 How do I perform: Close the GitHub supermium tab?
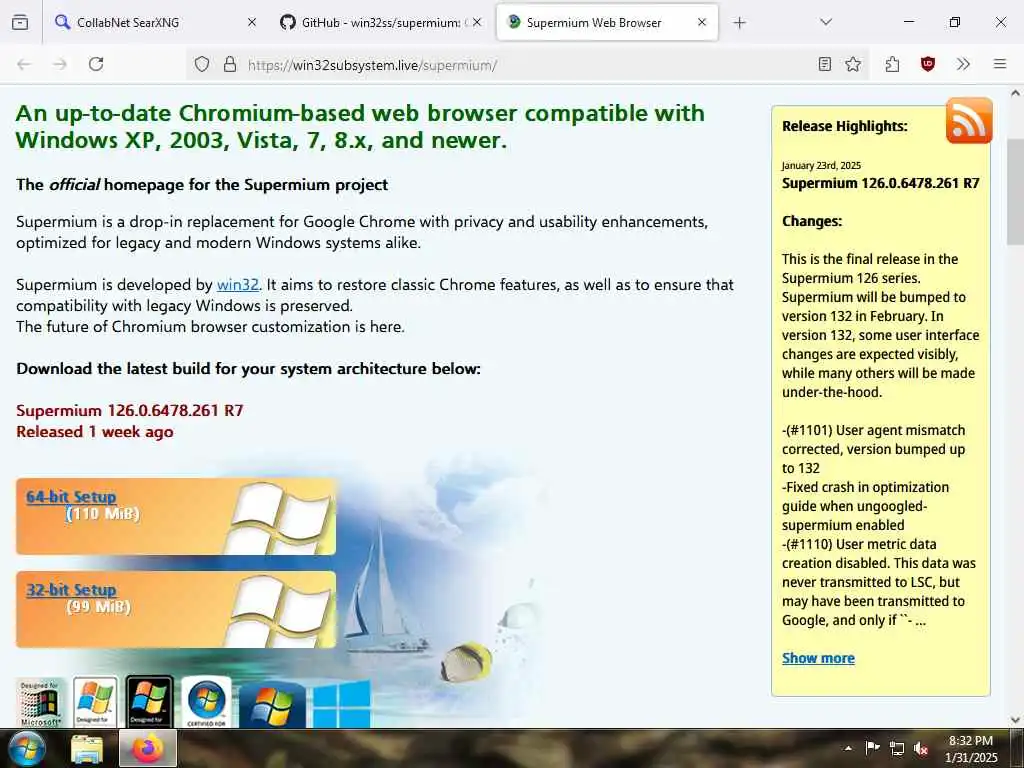[x=477, y=22]
